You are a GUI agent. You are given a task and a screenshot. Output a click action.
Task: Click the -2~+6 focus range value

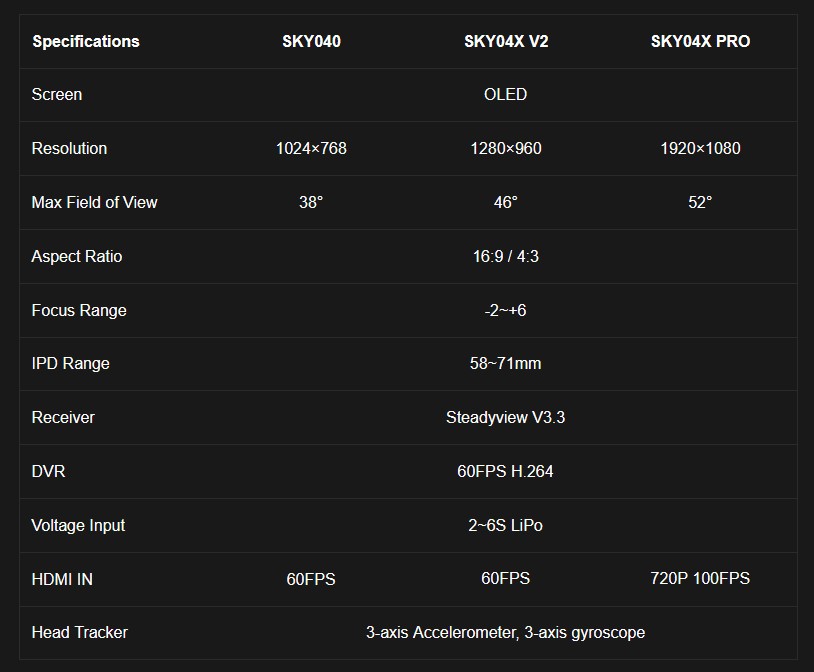(x=506, y=310)
